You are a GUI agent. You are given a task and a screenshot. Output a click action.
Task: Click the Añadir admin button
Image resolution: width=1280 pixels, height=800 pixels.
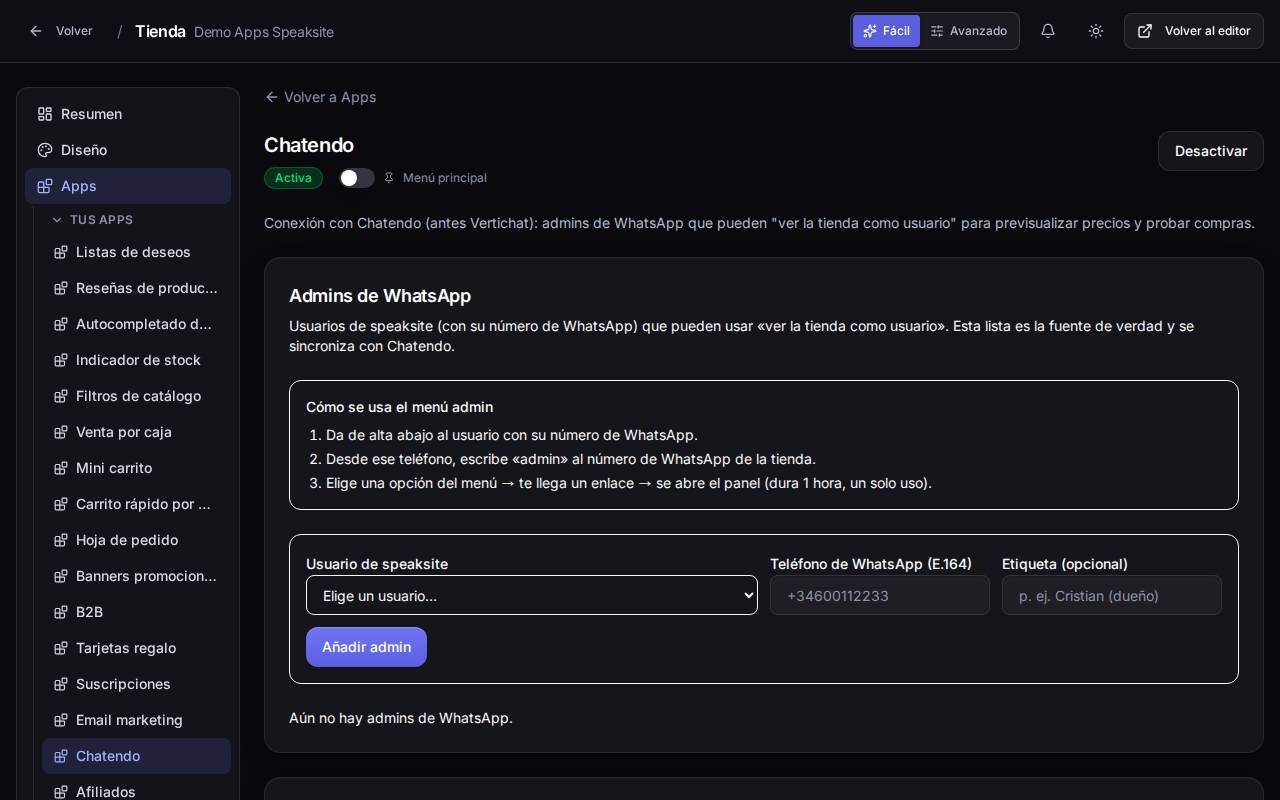tap(366, 647)
